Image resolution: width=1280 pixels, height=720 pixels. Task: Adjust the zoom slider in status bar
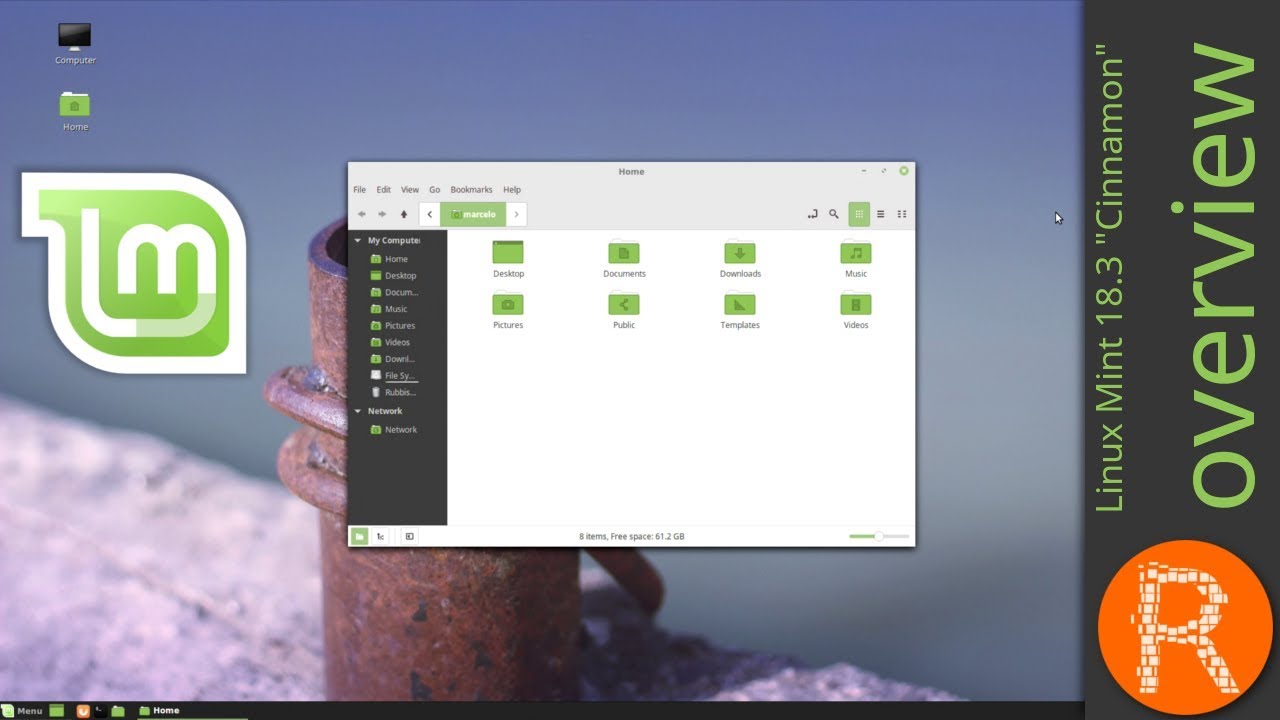(879, 537)
